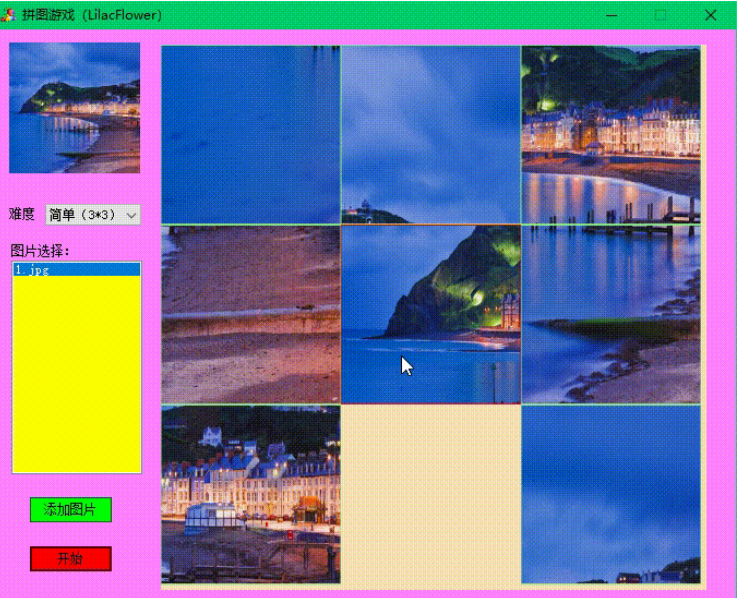Click the sky tile with small hilltop monument
738x598 pixels.
pos(431,135)
